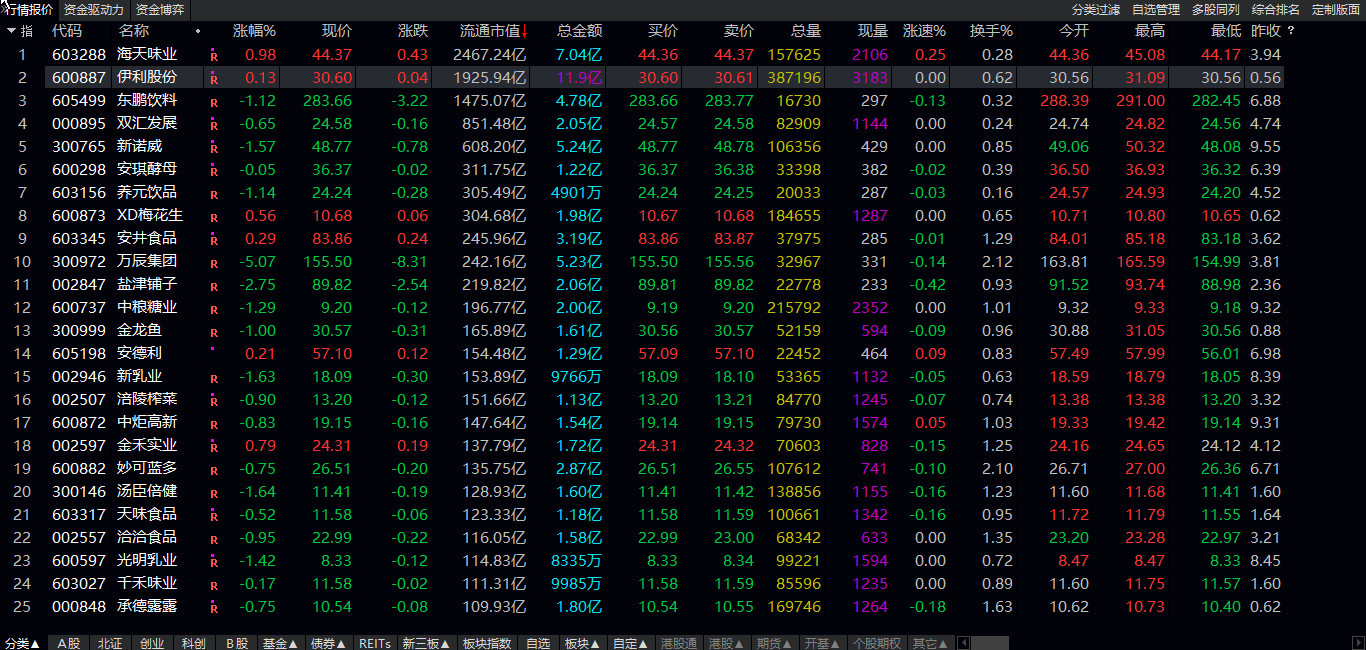1366x650 pixels.
Task: Open 自选管理 watchlist management
Action: (1156, 9)
